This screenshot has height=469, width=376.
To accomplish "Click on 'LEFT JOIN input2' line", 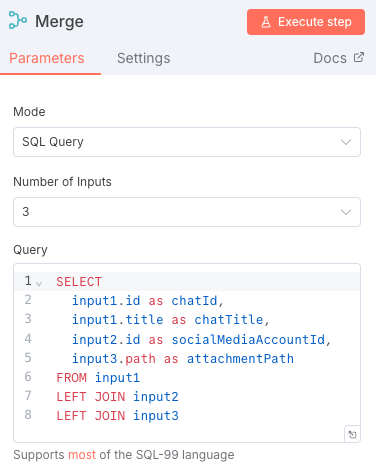I will click(117, 397).
